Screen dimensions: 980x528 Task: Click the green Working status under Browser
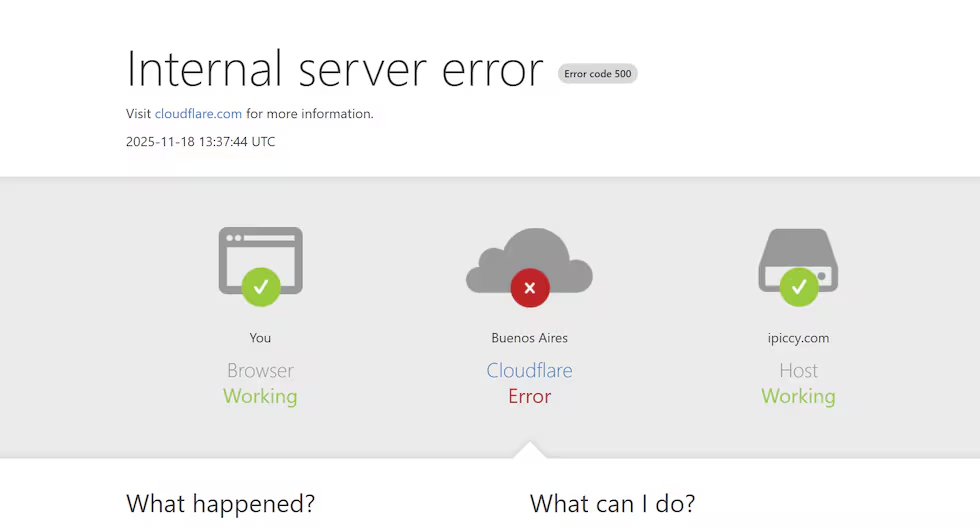click(x=260, y=396)
